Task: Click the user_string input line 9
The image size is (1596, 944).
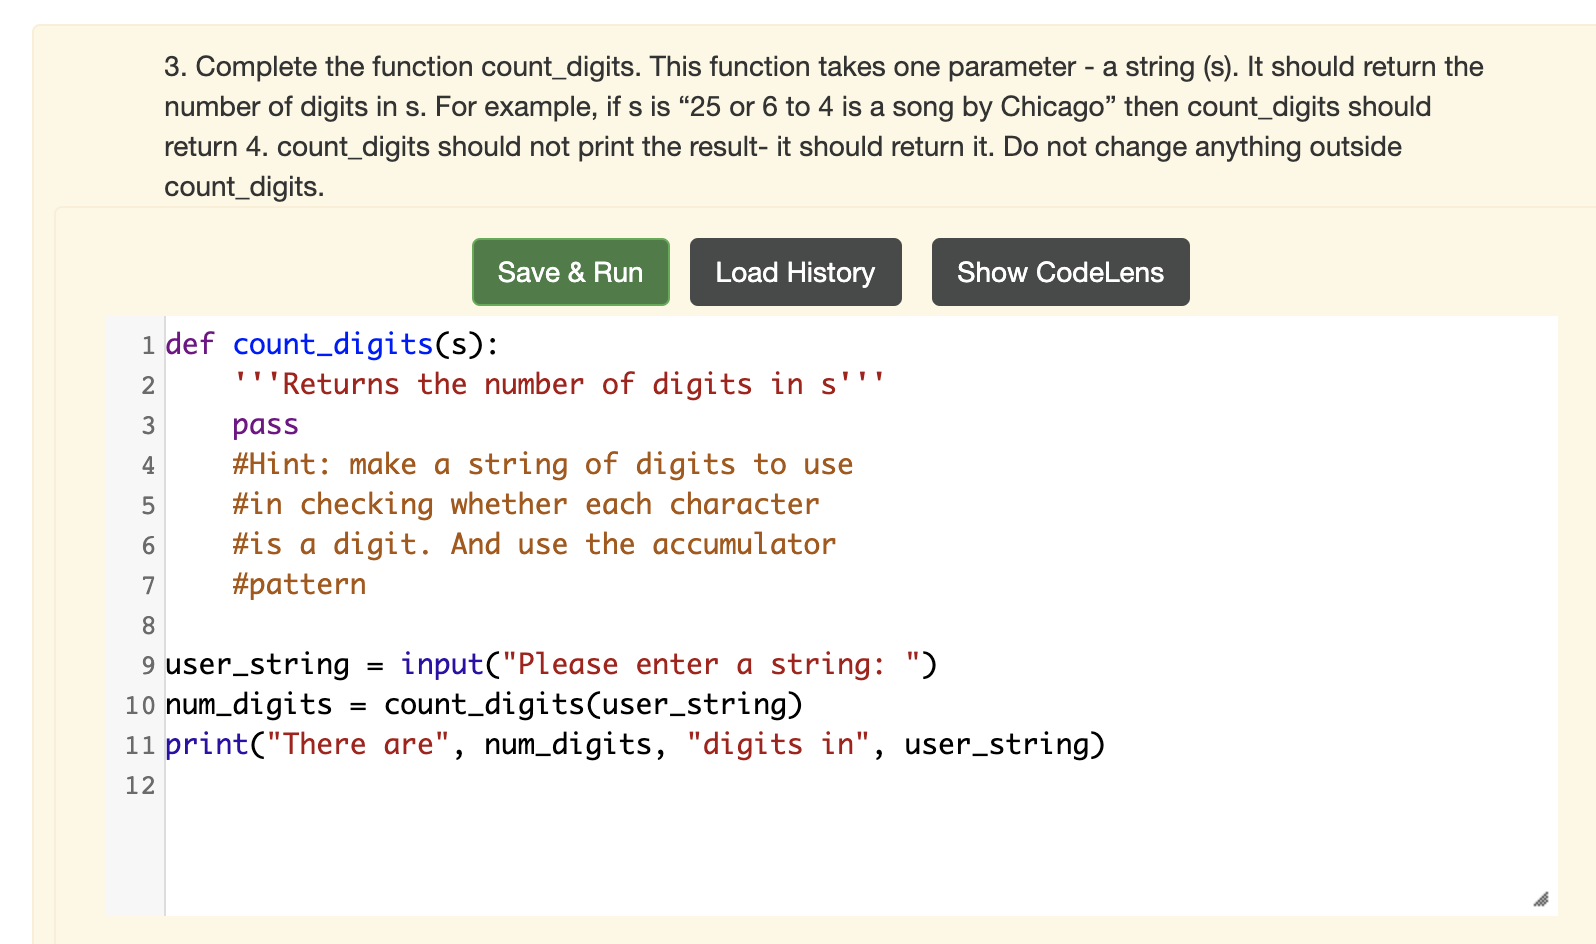Action: [x=551, y=664]
